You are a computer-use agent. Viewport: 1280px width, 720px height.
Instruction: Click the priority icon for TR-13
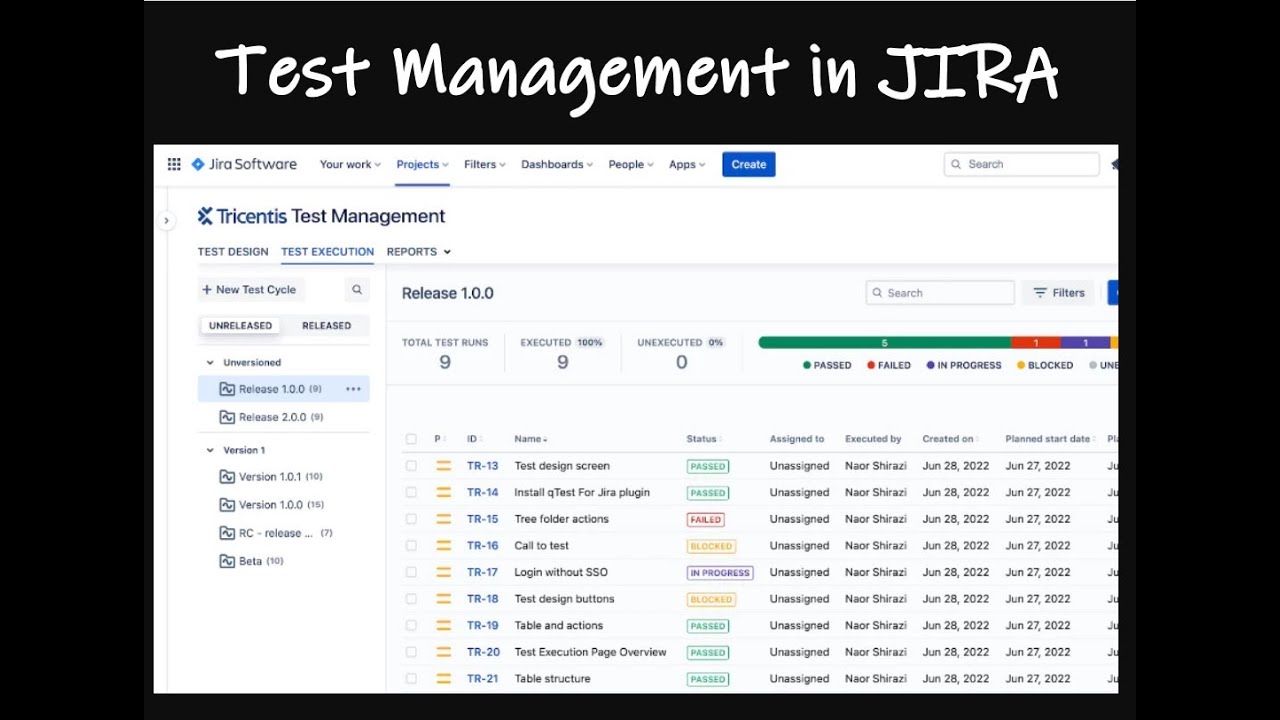point(443,466)
